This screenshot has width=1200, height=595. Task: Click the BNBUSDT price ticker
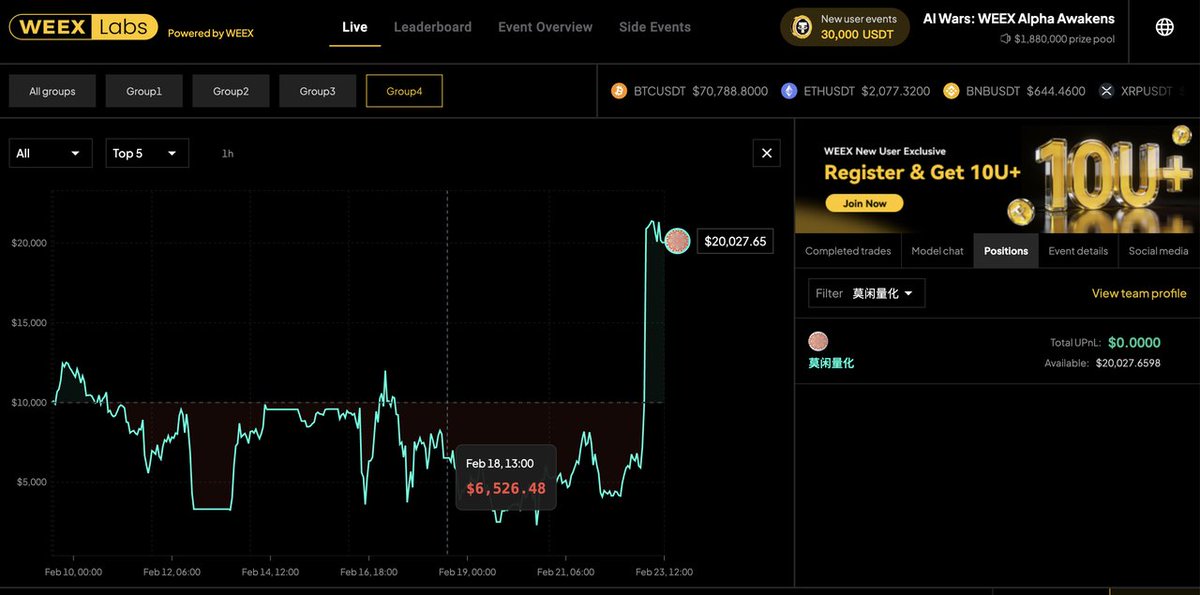(x=1014, y=91)
